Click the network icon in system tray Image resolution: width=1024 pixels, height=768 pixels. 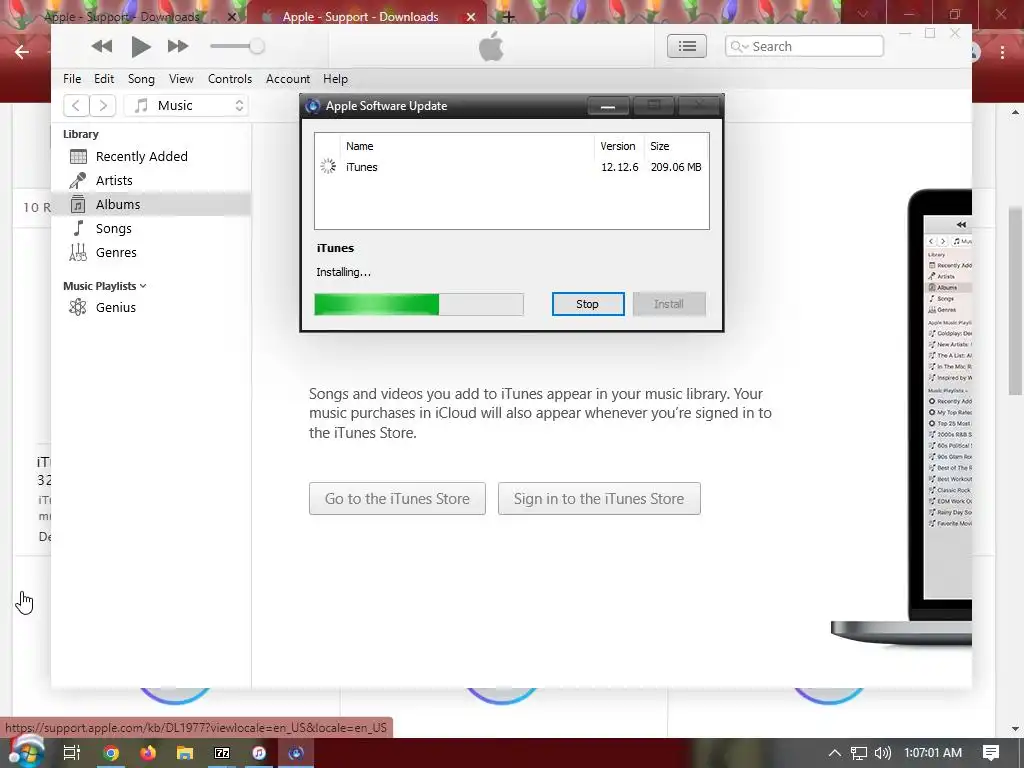[x=859, y=753]
